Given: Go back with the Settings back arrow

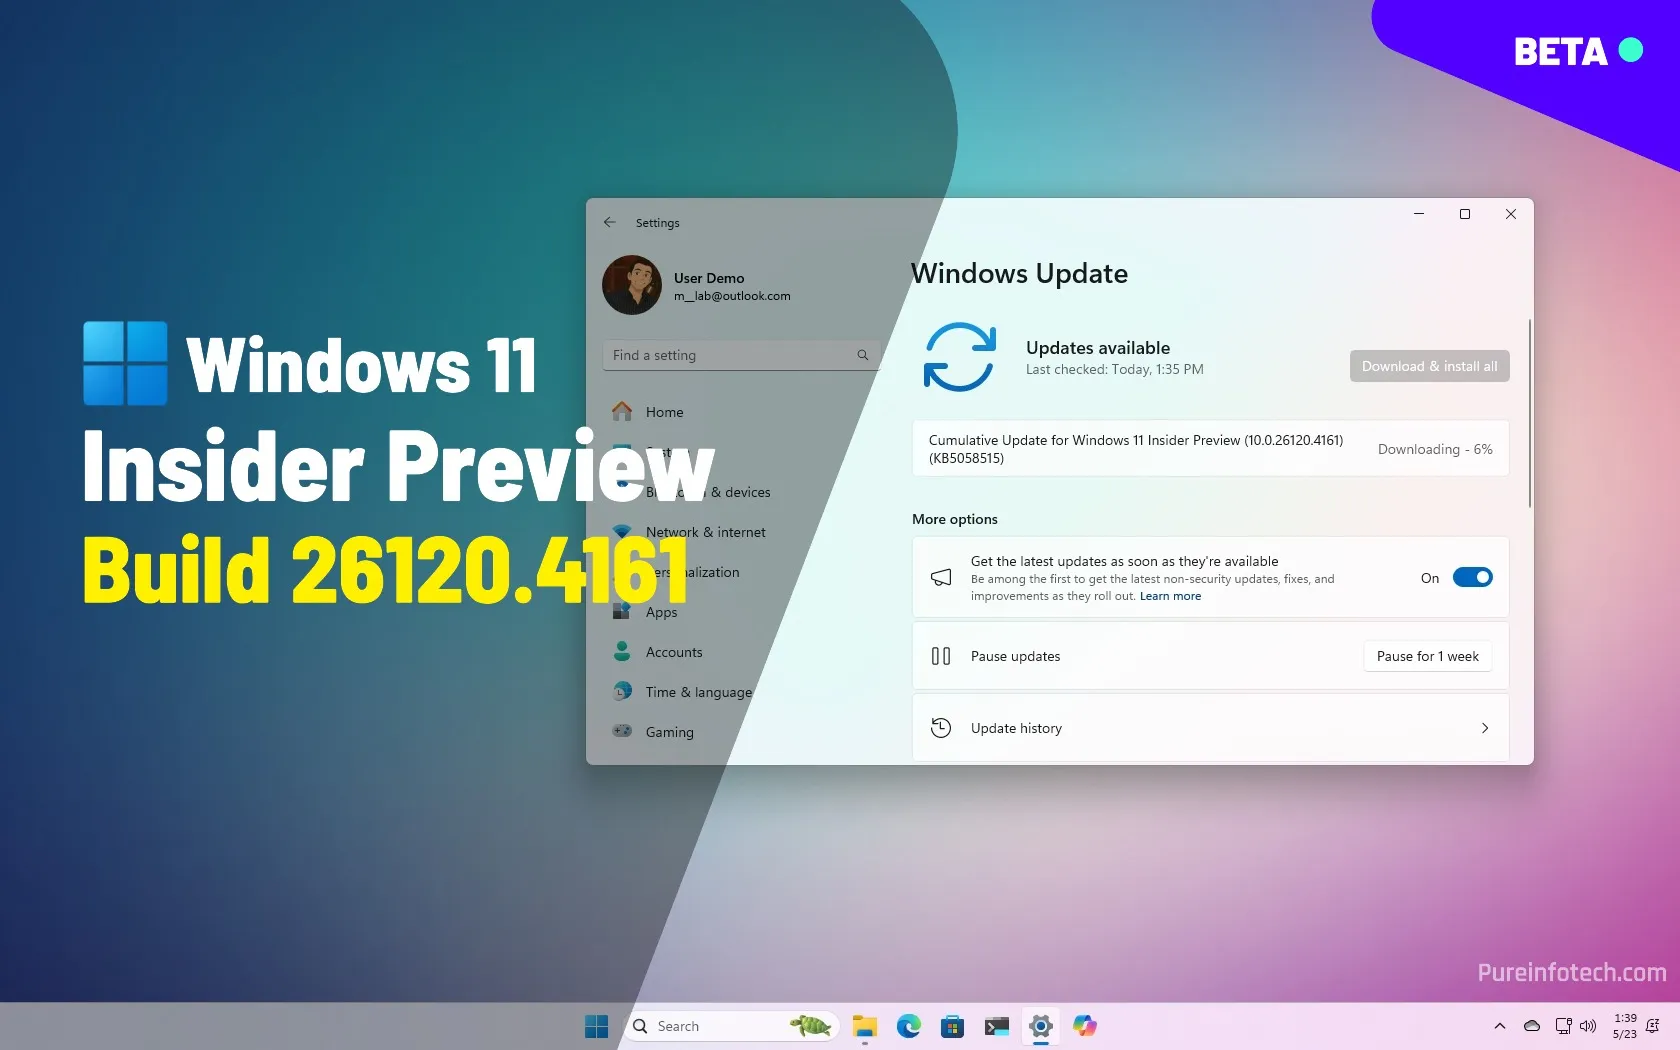Looking at the screenshot, I should (x=610, y=222).
